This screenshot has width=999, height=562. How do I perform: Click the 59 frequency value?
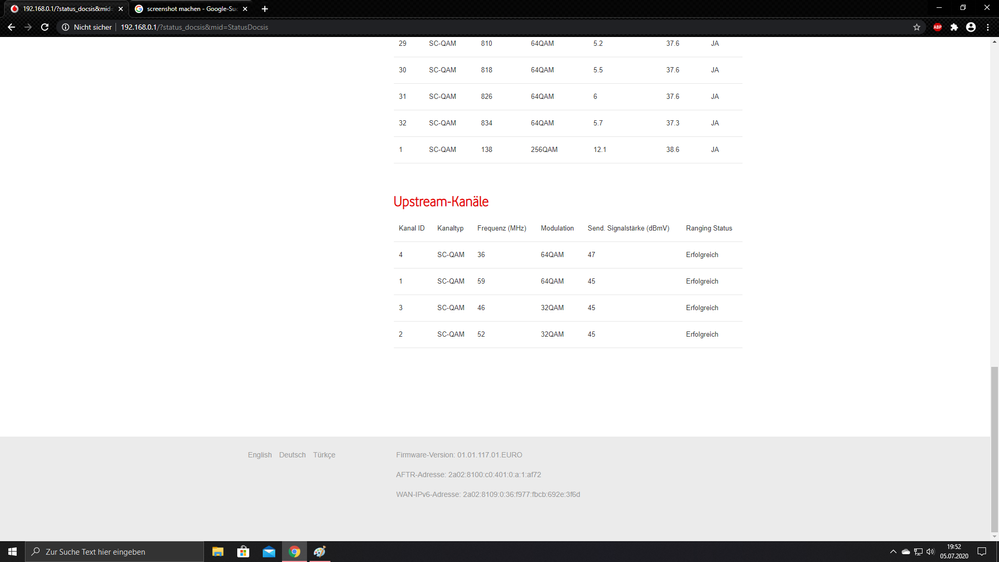[481, 281]
